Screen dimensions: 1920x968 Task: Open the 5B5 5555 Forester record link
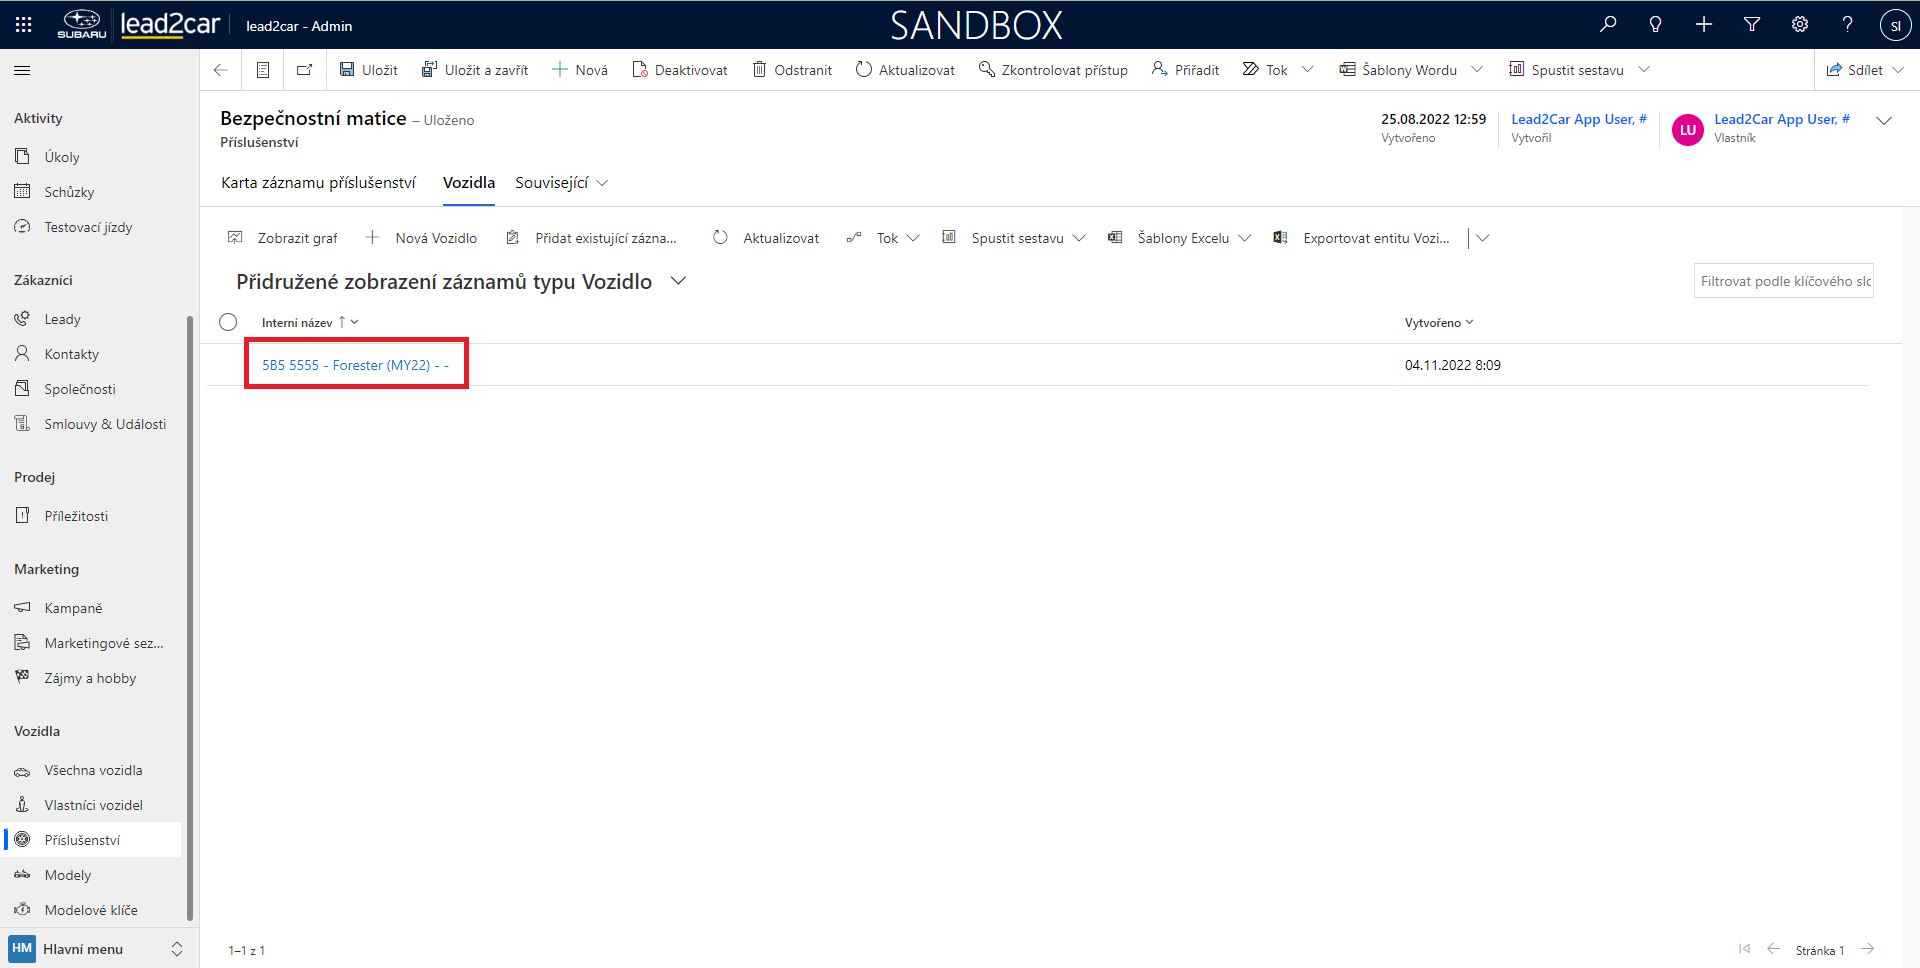tap(355, 365)
